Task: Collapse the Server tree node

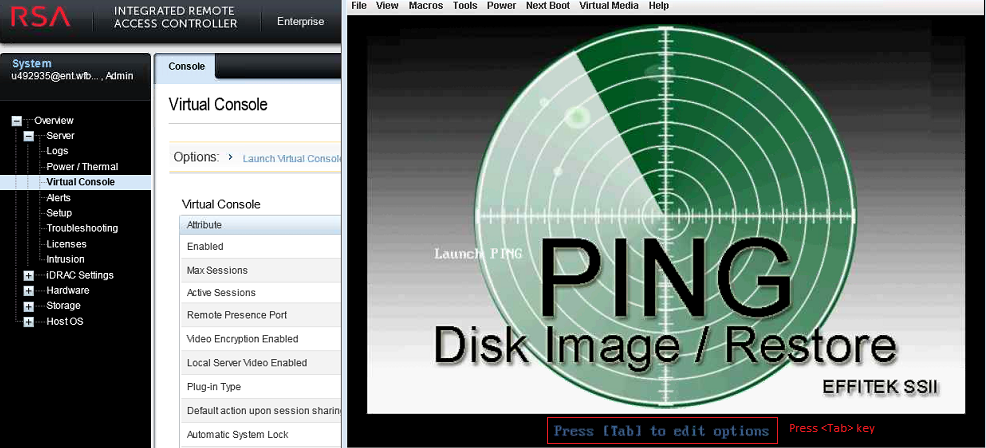Action: pyautogui.click(x=28, y=136)
